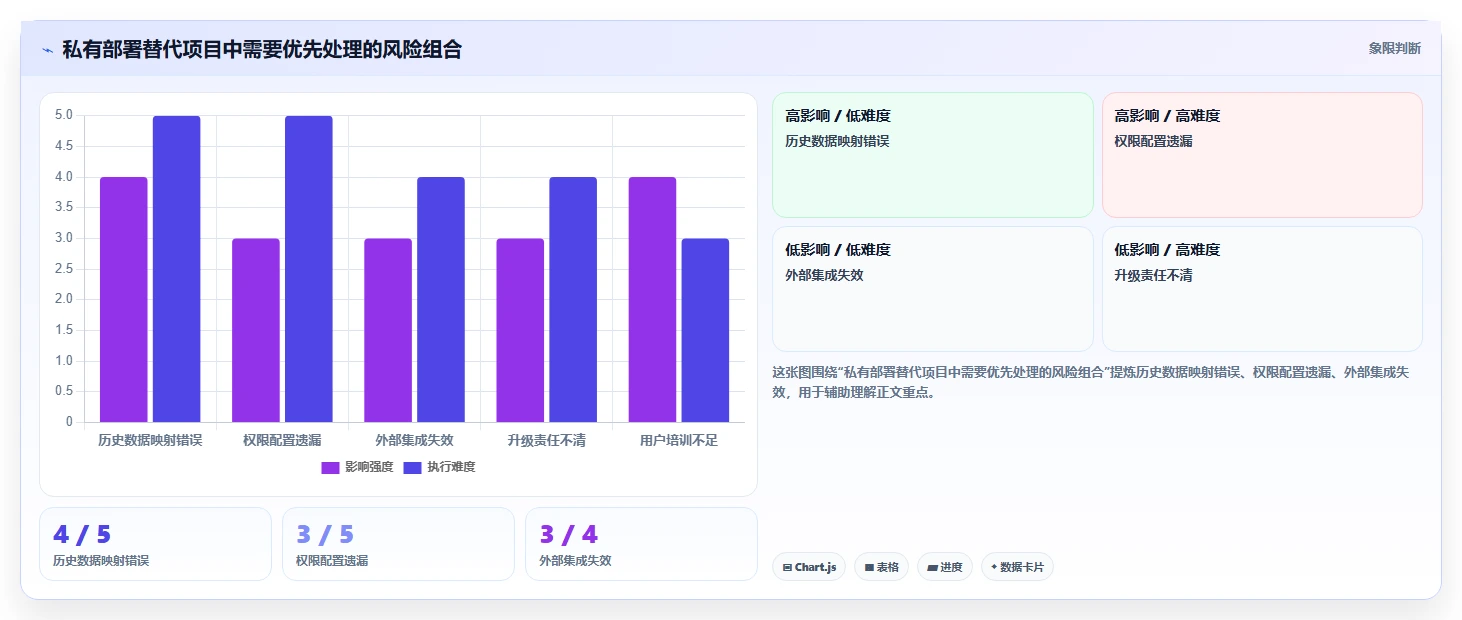
Task: Click the y-axis tick label 5.0
Action: point(64,115)
